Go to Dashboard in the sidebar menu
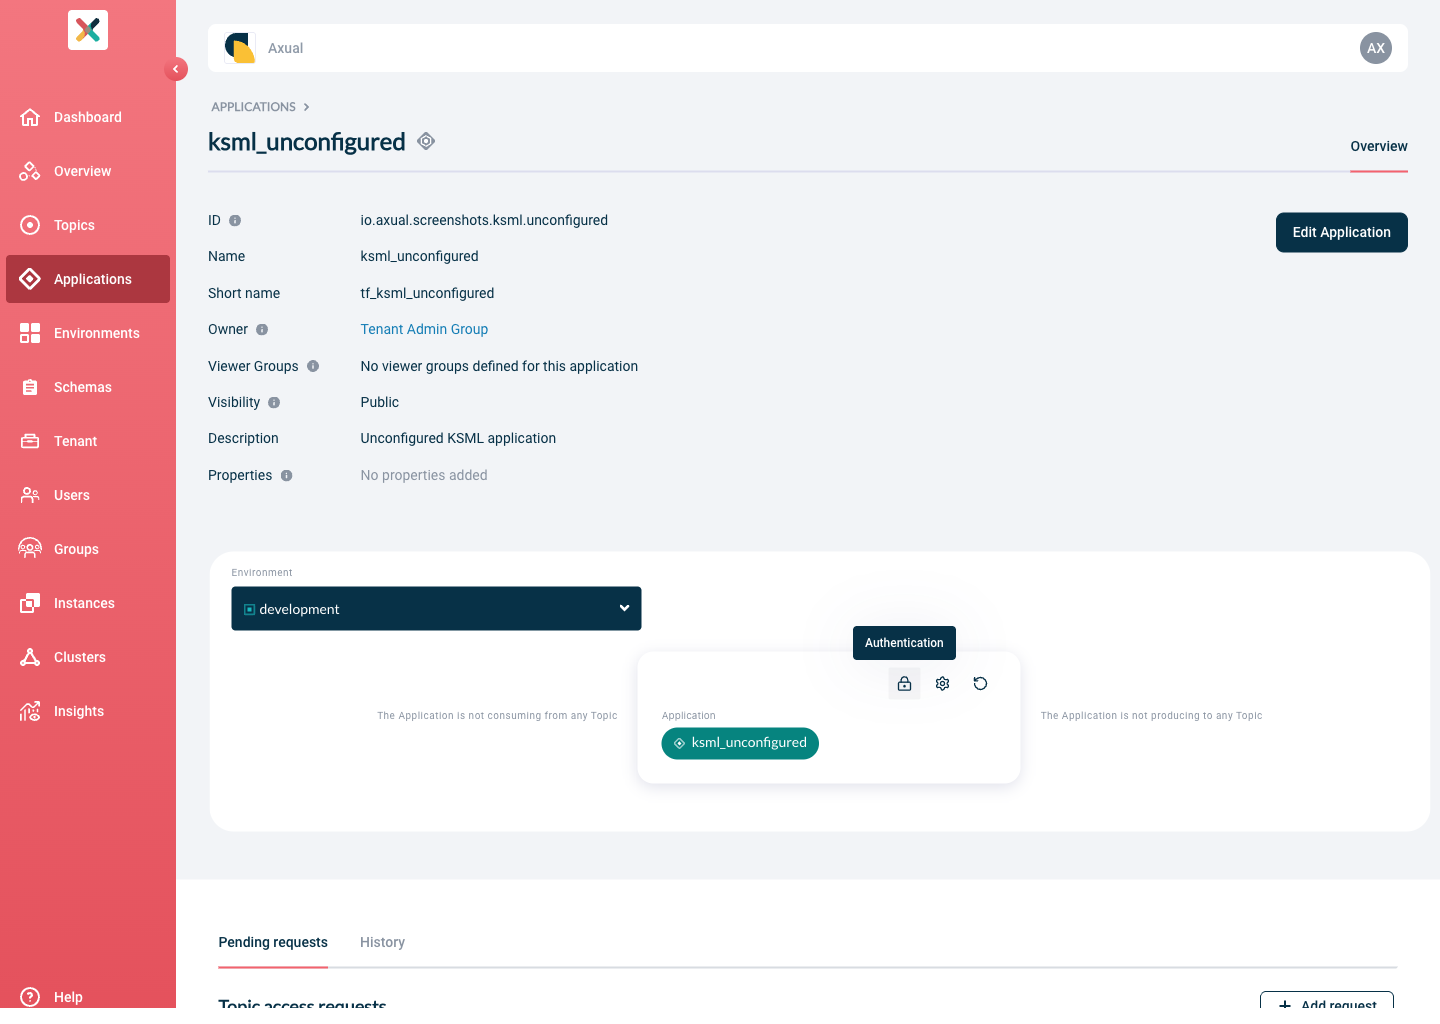 88,117
